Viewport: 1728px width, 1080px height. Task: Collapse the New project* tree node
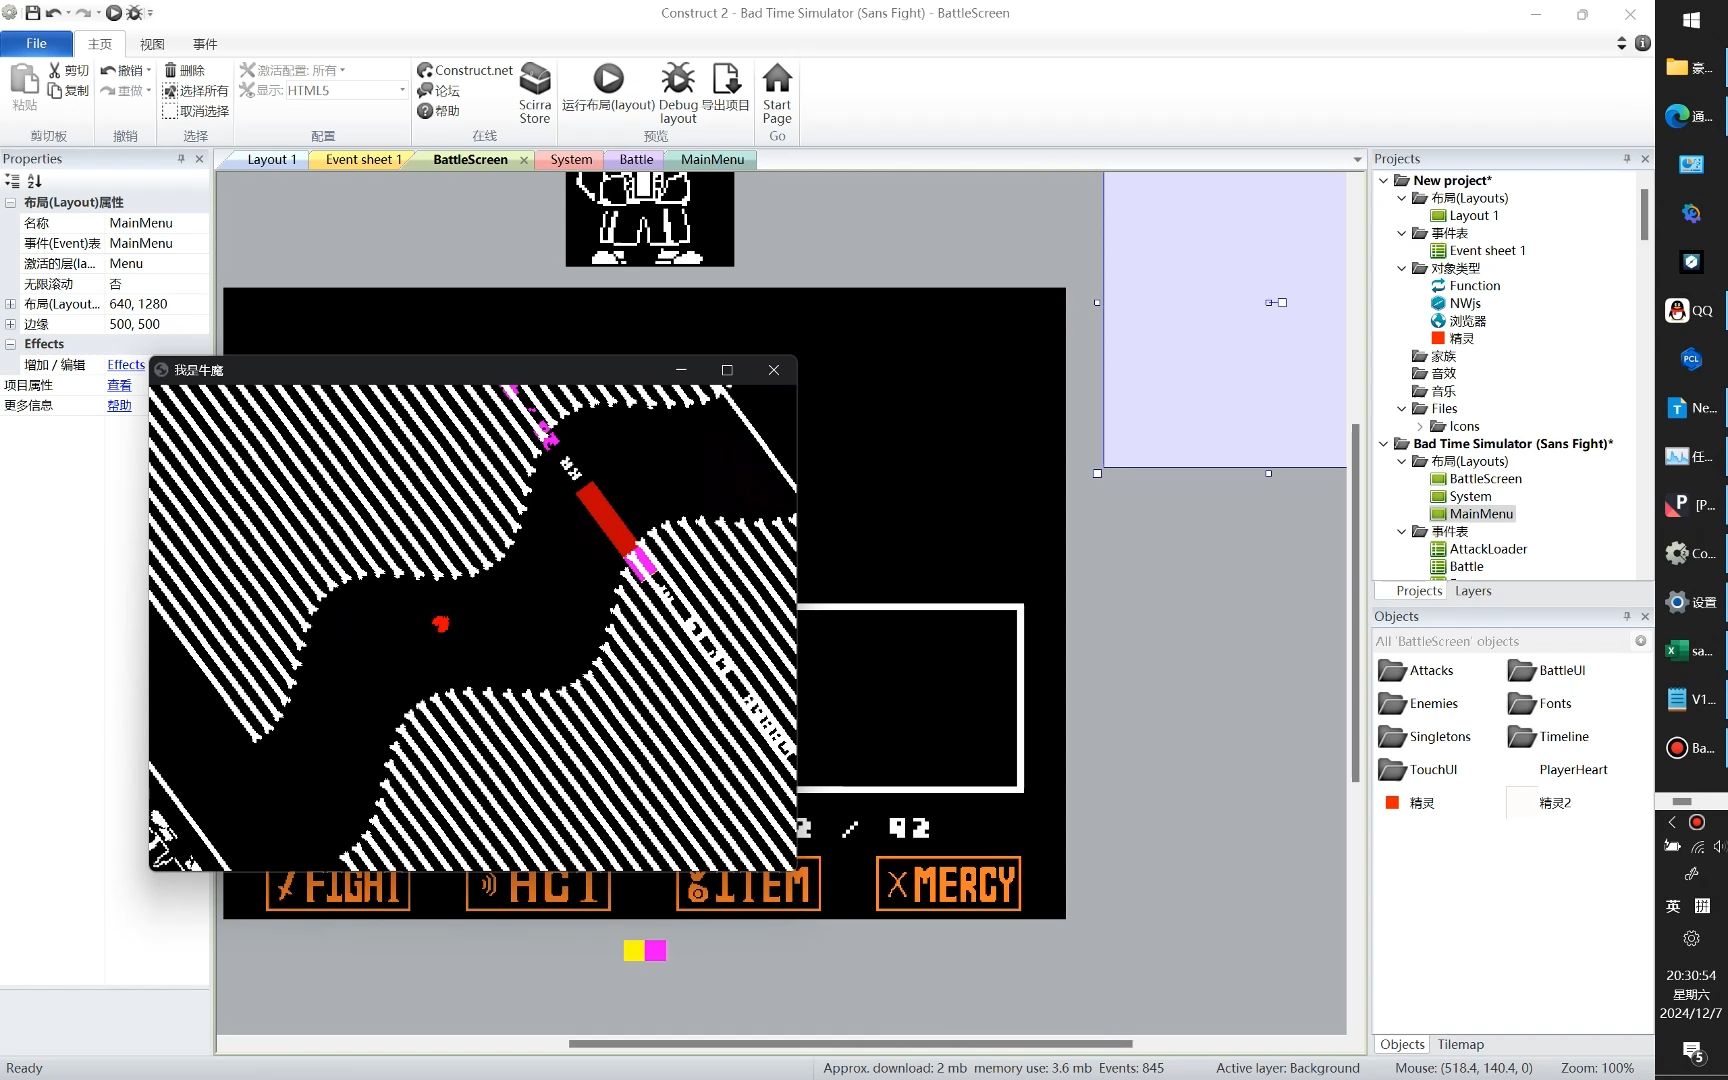1383,181
